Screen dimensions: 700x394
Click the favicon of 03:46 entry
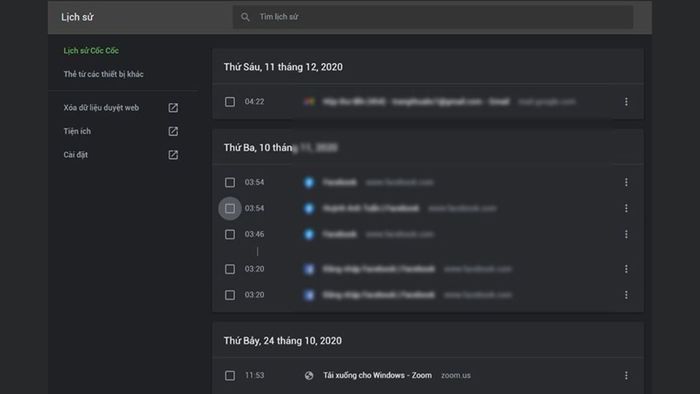[x=309, y=234]
